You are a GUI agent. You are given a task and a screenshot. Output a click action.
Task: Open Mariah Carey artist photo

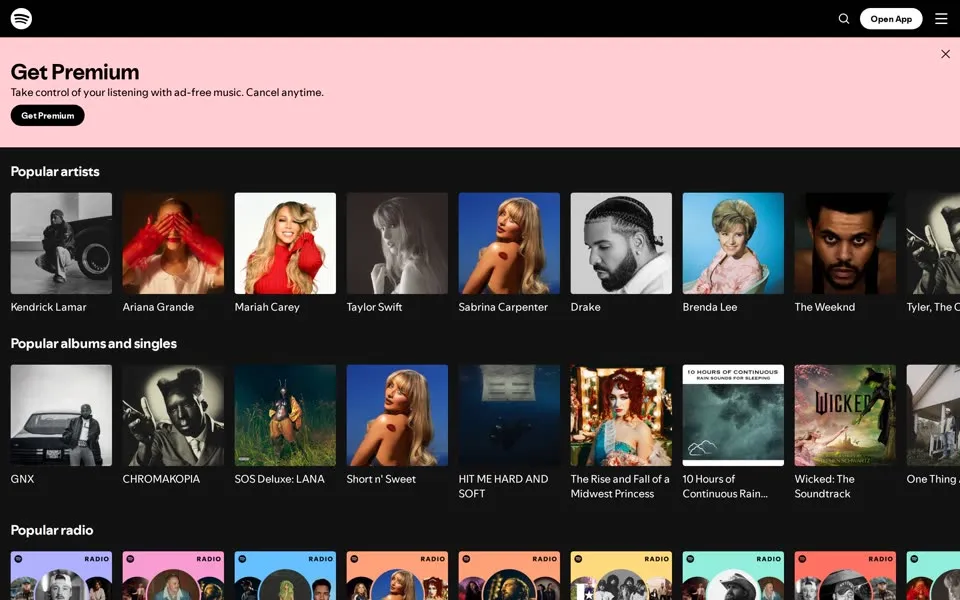point(285,243)
